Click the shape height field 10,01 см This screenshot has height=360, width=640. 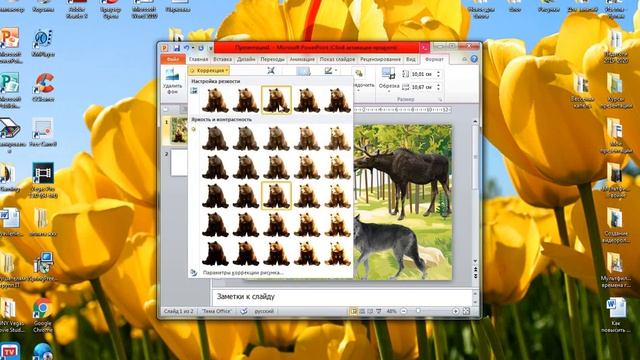pos(422,74)
